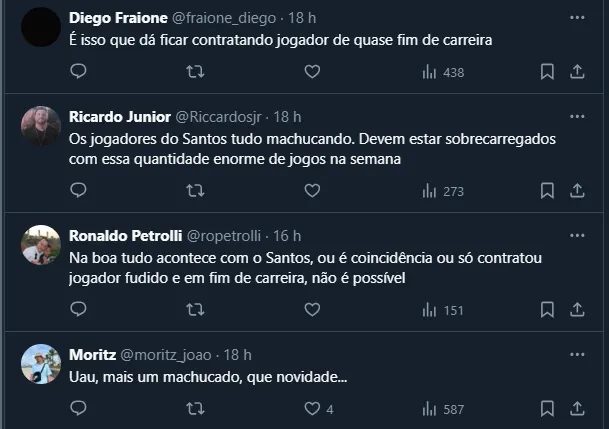Share Diego Fraione's tweet
Image resolution: width=609 pixels, height=429 pixels.
point(577,72)
